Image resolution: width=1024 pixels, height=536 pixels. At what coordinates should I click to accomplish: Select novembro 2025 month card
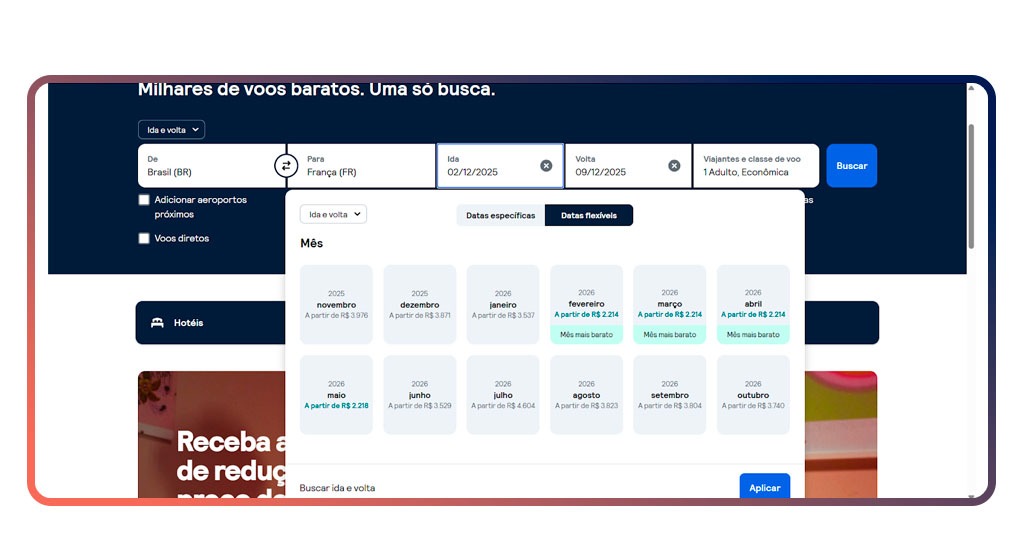pos(336,304)
